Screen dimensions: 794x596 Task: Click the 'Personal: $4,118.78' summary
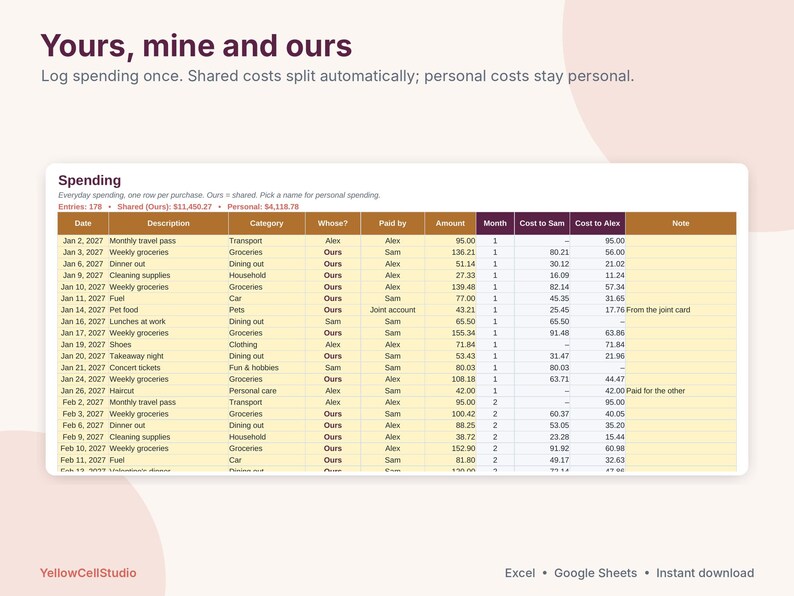click(263, 207)
